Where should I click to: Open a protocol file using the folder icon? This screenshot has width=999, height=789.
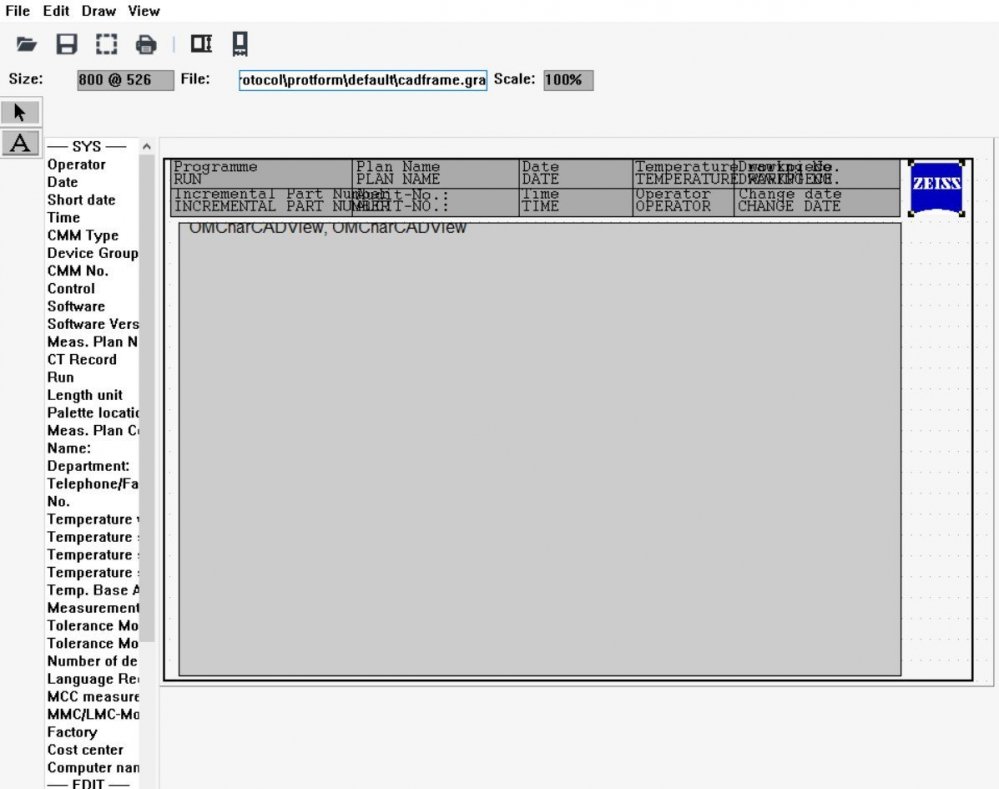(25, 44)
